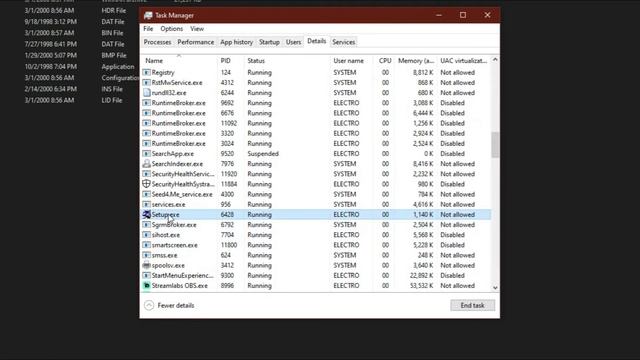Sort by the PID column header

click(x=231, y=60)
